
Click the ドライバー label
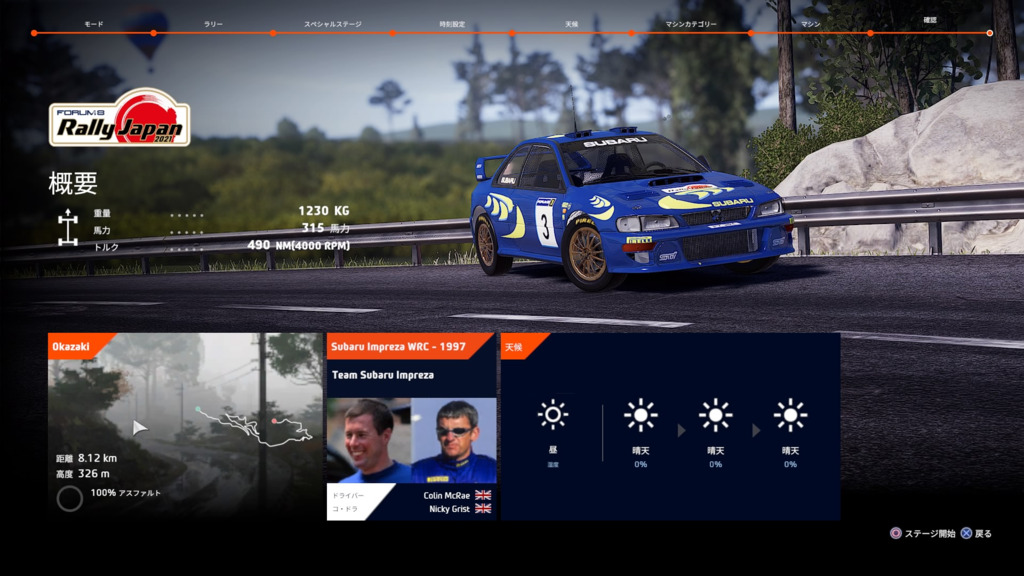[348, 495]
